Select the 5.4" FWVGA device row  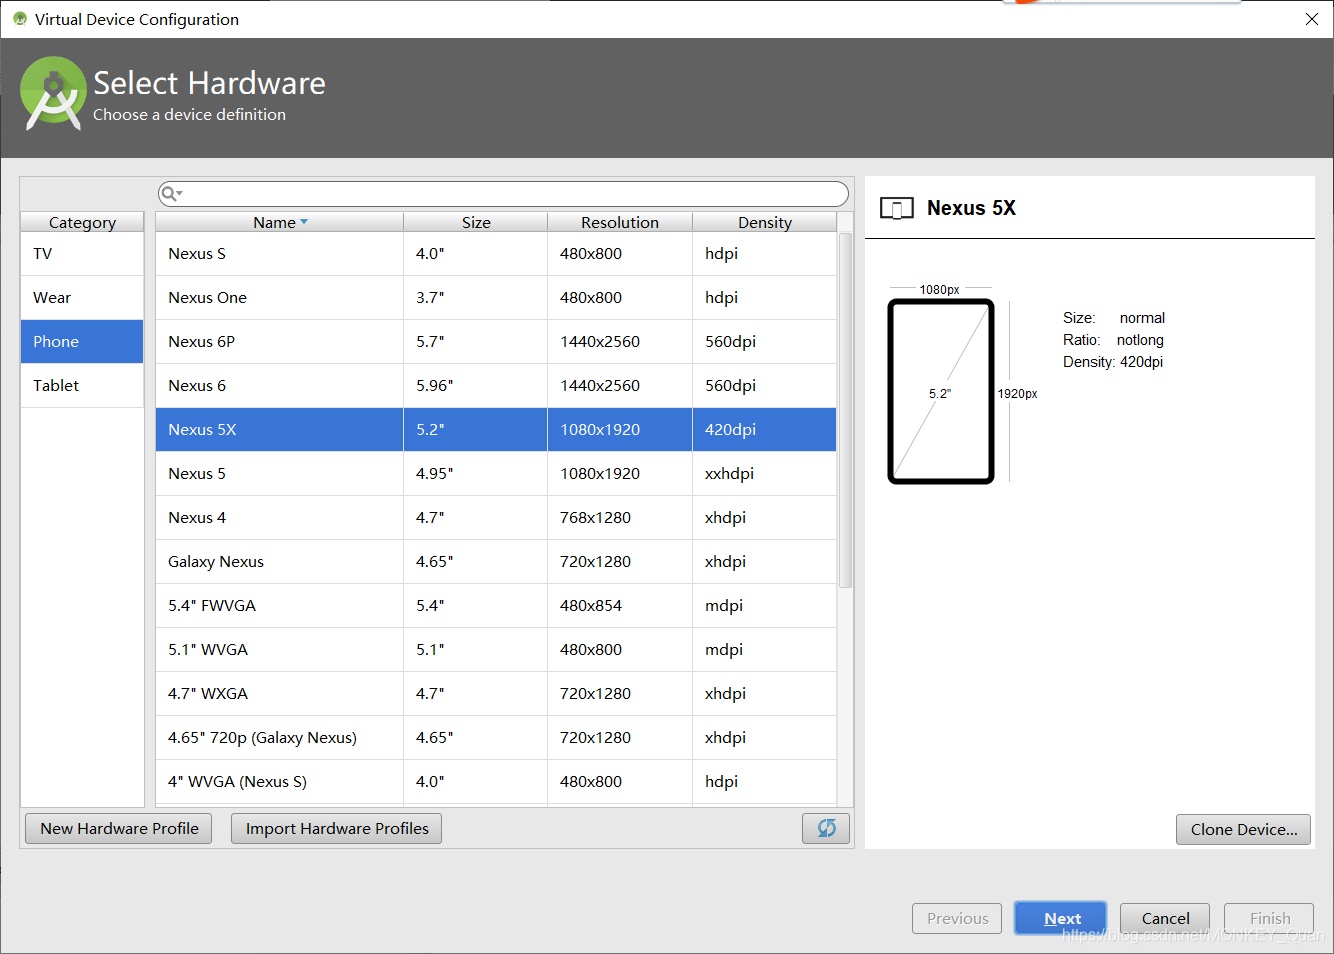(496, 606)
